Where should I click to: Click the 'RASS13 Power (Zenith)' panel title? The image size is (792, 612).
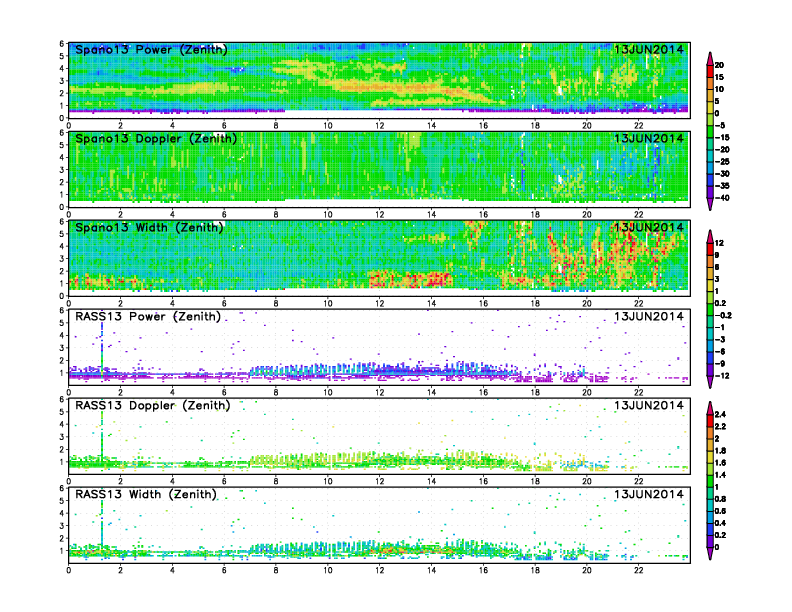click(147, 317)
